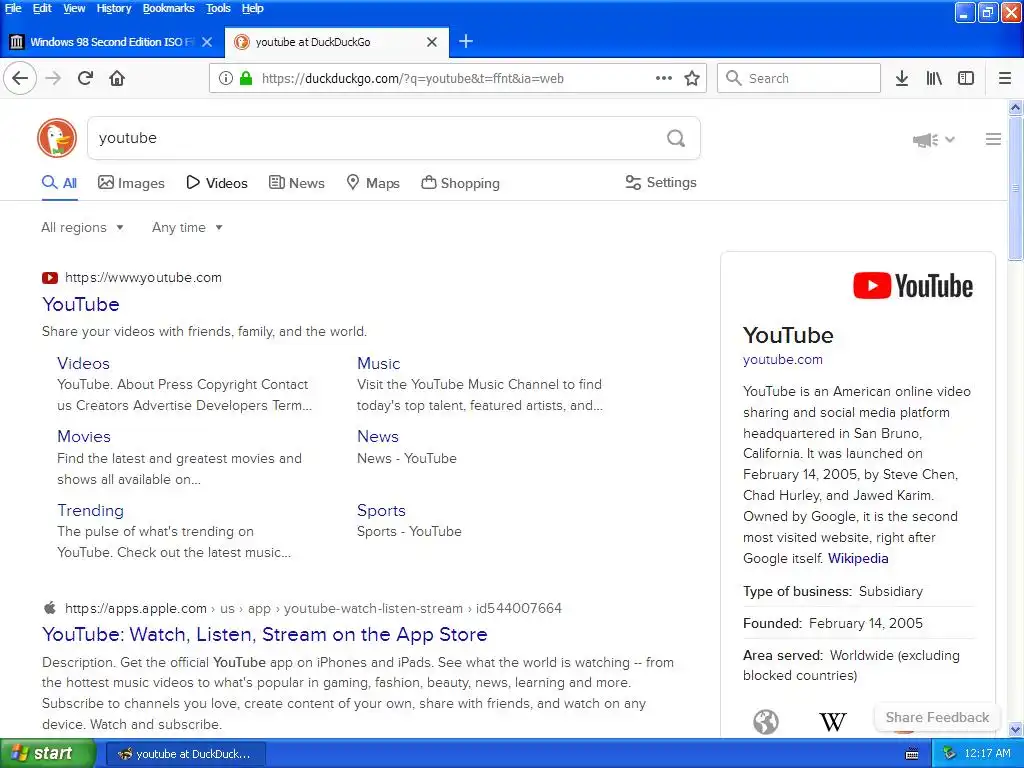This screenshot has width=1024, height=768.
Task: Open the Windows Start button
Action: (48, 754)
